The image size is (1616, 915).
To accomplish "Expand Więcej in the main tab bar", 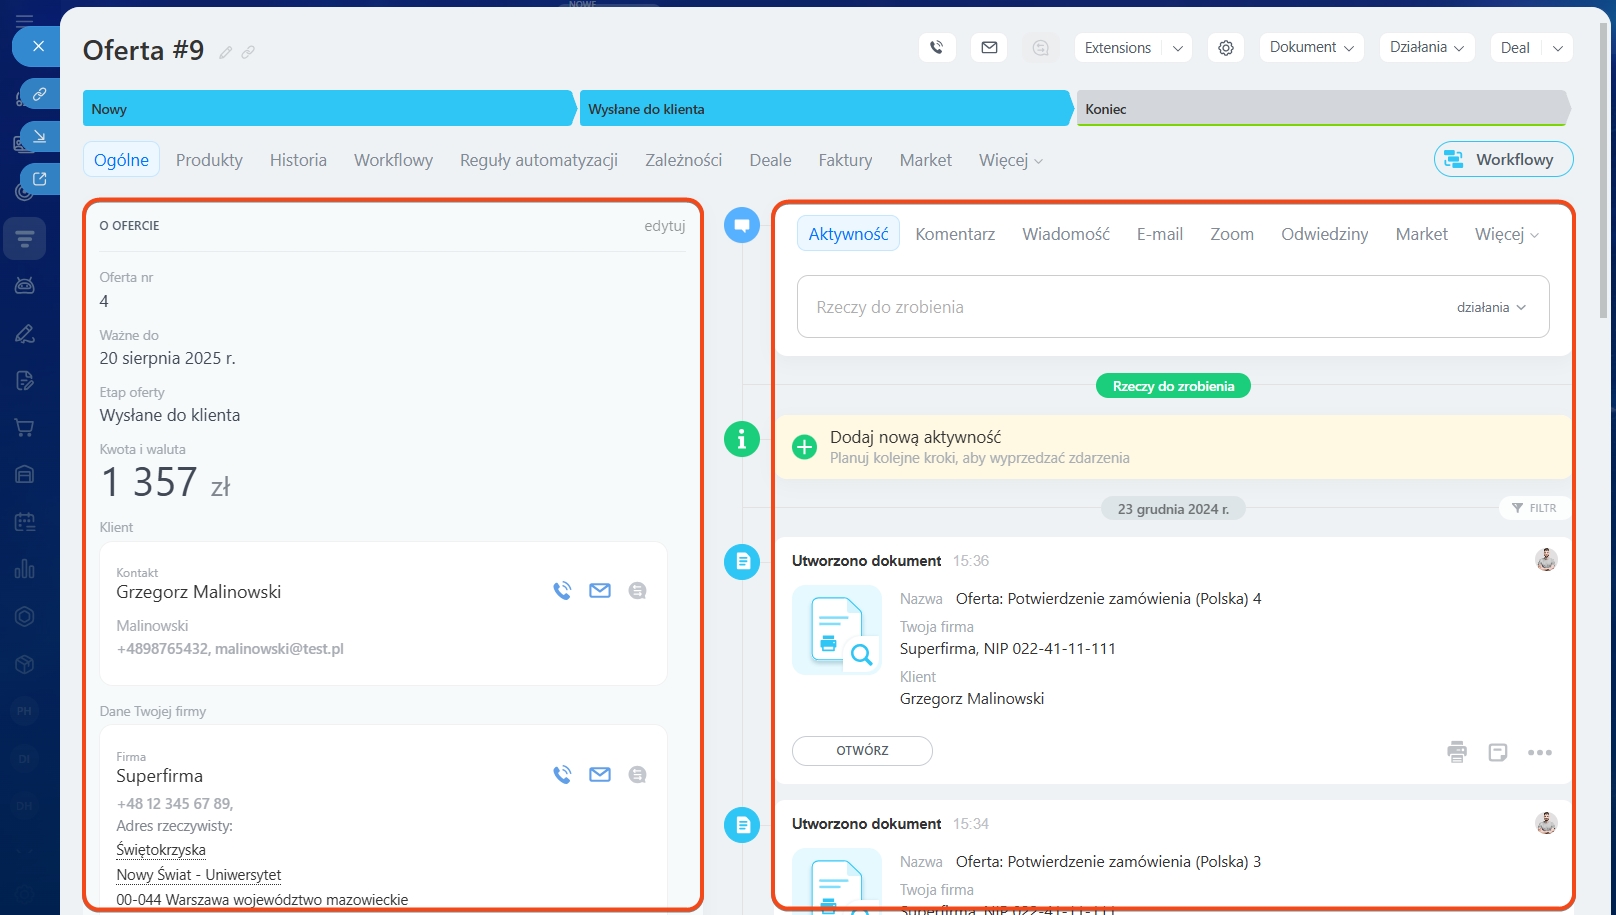I will [1010, 160].
